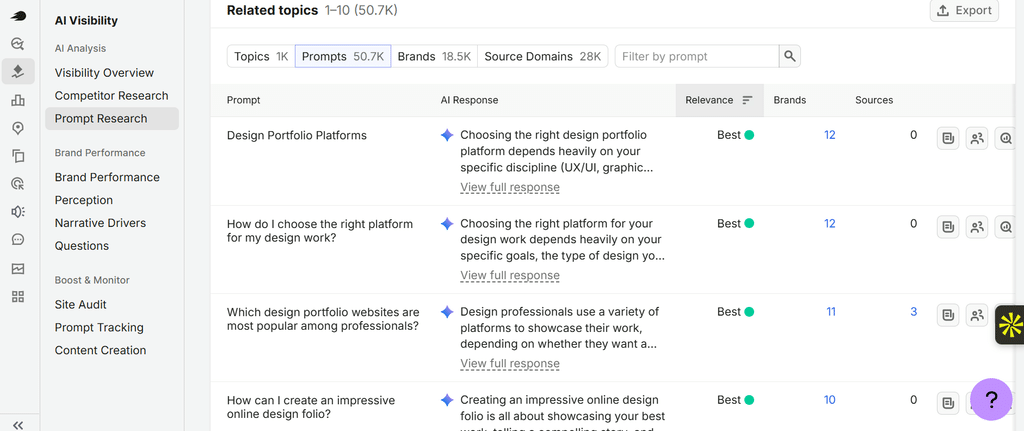Image resolution: width=1024 pixels, height=431 pixels.
Task: Open the overlapping pages sidebar icon
Action: [18, 156]
